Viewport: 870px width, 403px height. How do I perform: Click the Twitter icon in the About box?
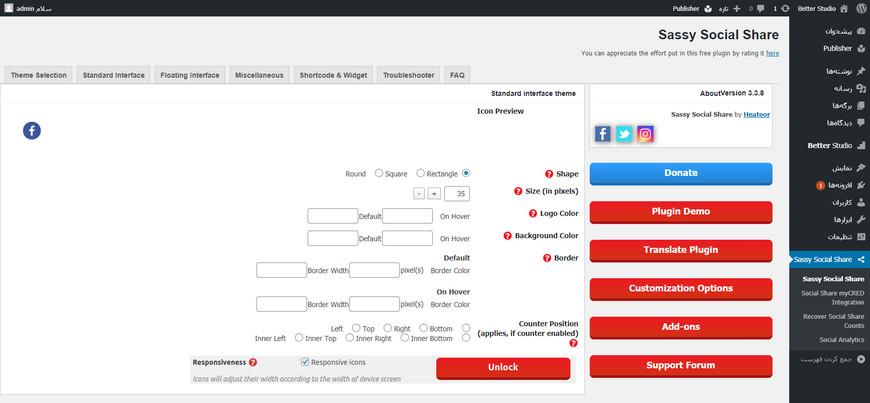tap(624, 134)
